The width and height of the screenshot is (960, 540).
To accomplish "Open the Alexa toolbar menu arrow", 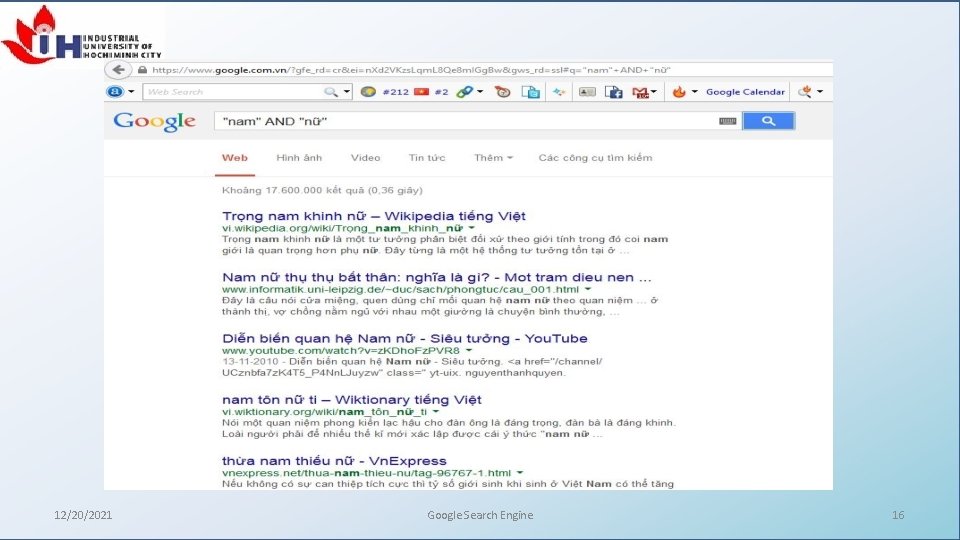I will click(131, 92).
